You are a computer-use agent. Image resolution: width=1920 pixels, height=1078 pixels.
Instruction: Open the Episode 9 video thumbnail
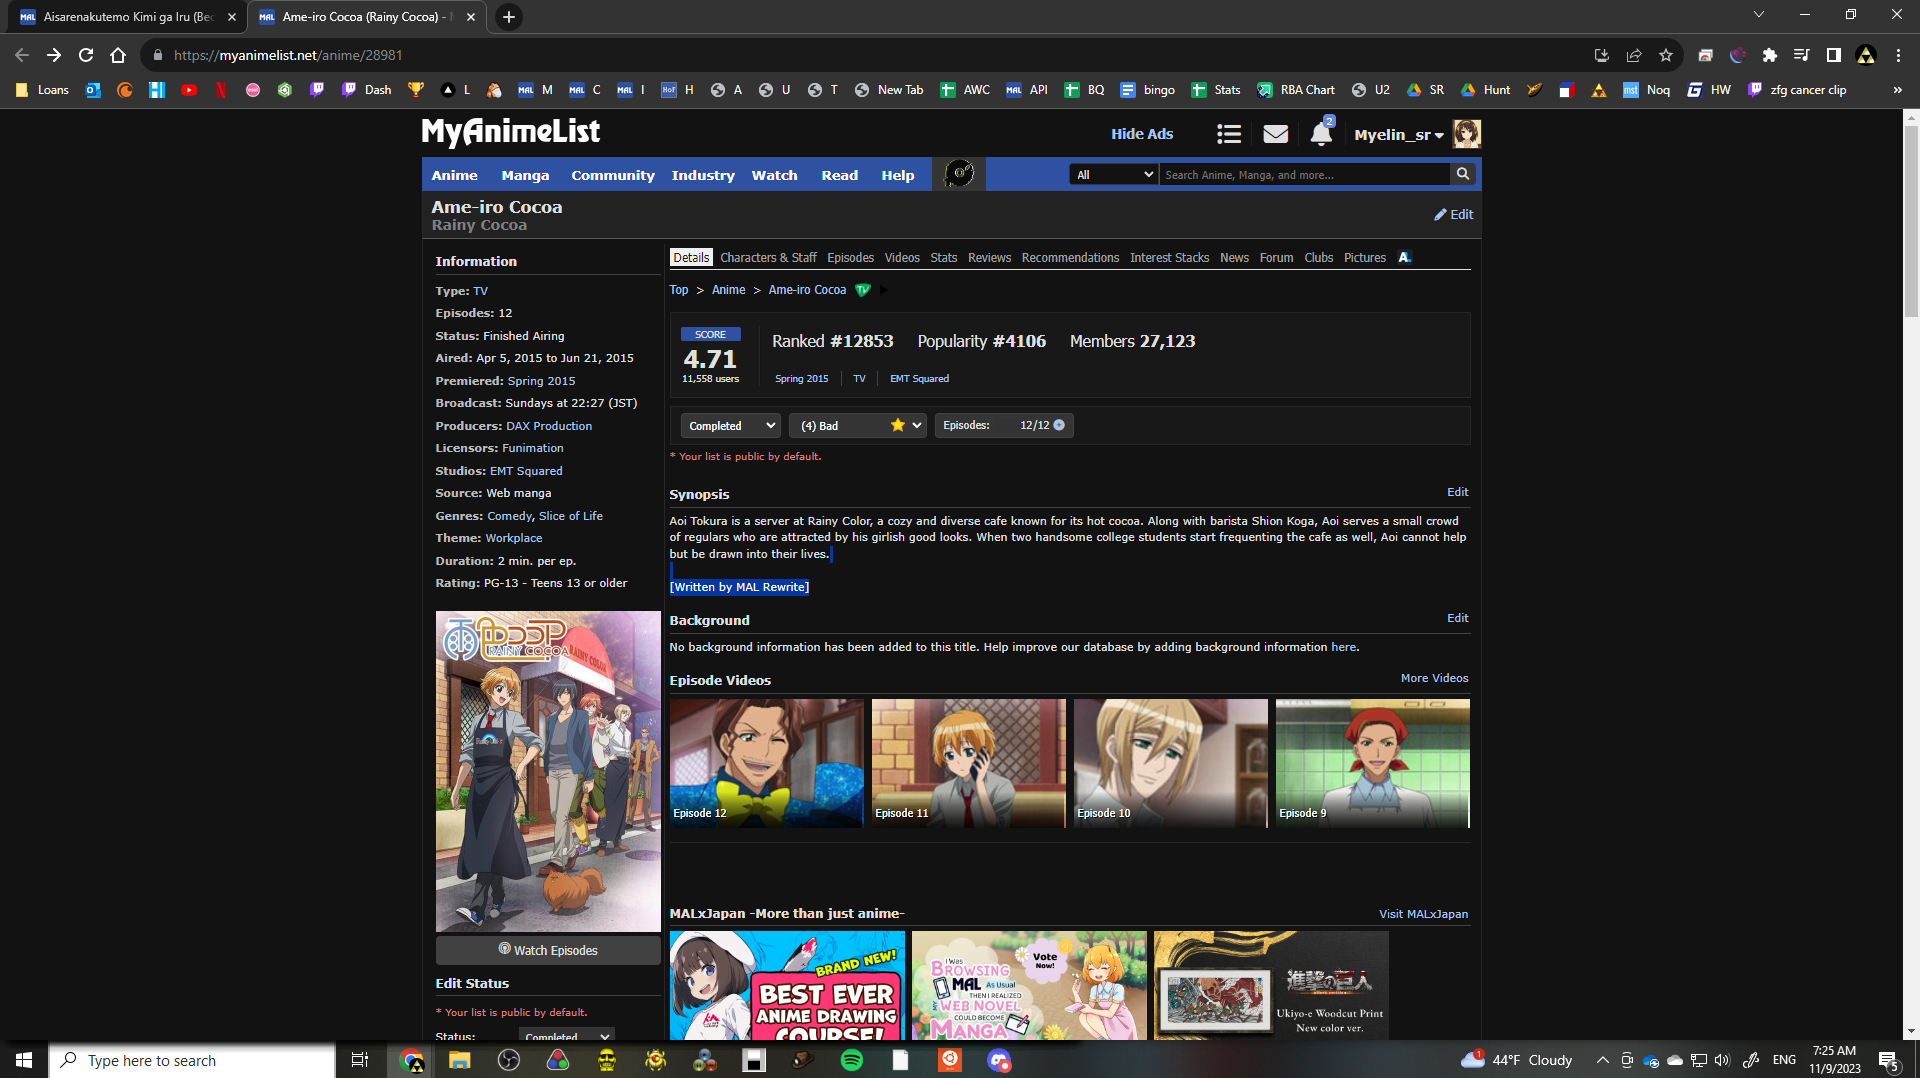tap(1373, 763)
